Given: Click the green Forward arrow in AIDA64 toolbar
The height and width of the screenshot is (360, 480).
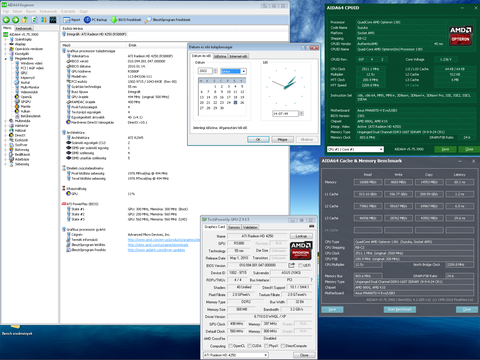Looking at the screenshot, I should click(15, 20).
